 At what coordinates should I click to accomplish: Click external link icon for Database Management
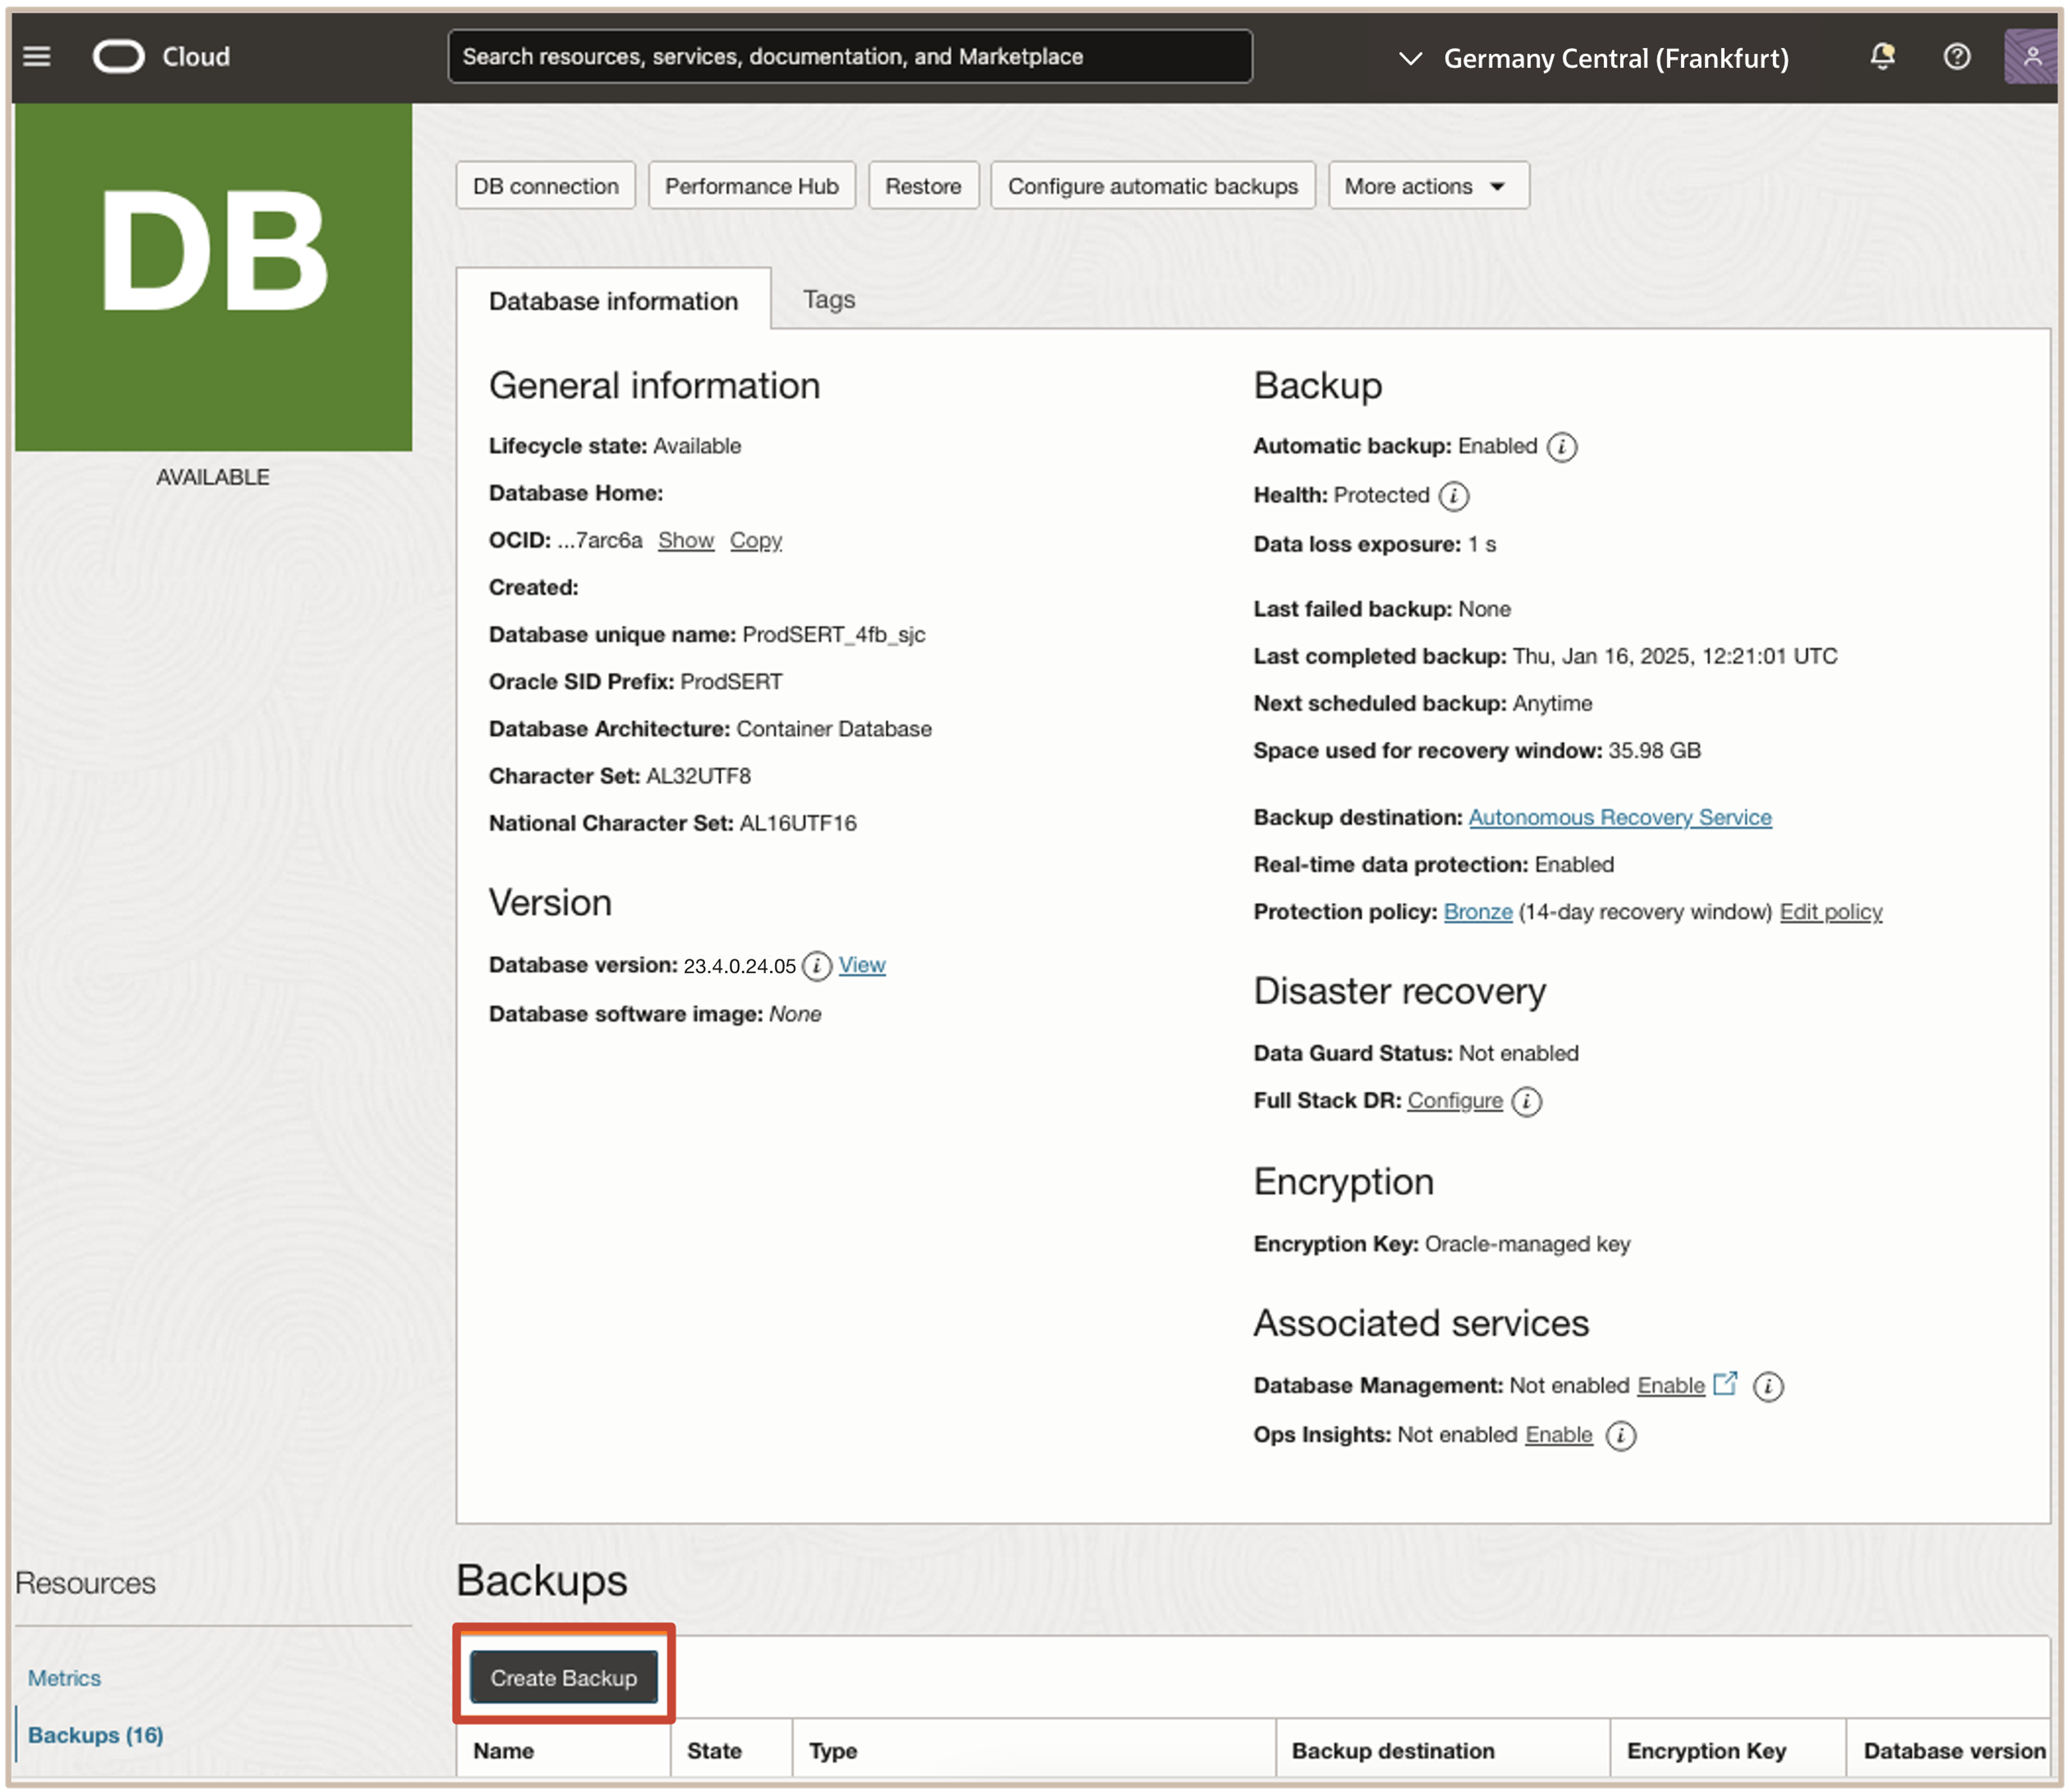pos(1725,1384)
